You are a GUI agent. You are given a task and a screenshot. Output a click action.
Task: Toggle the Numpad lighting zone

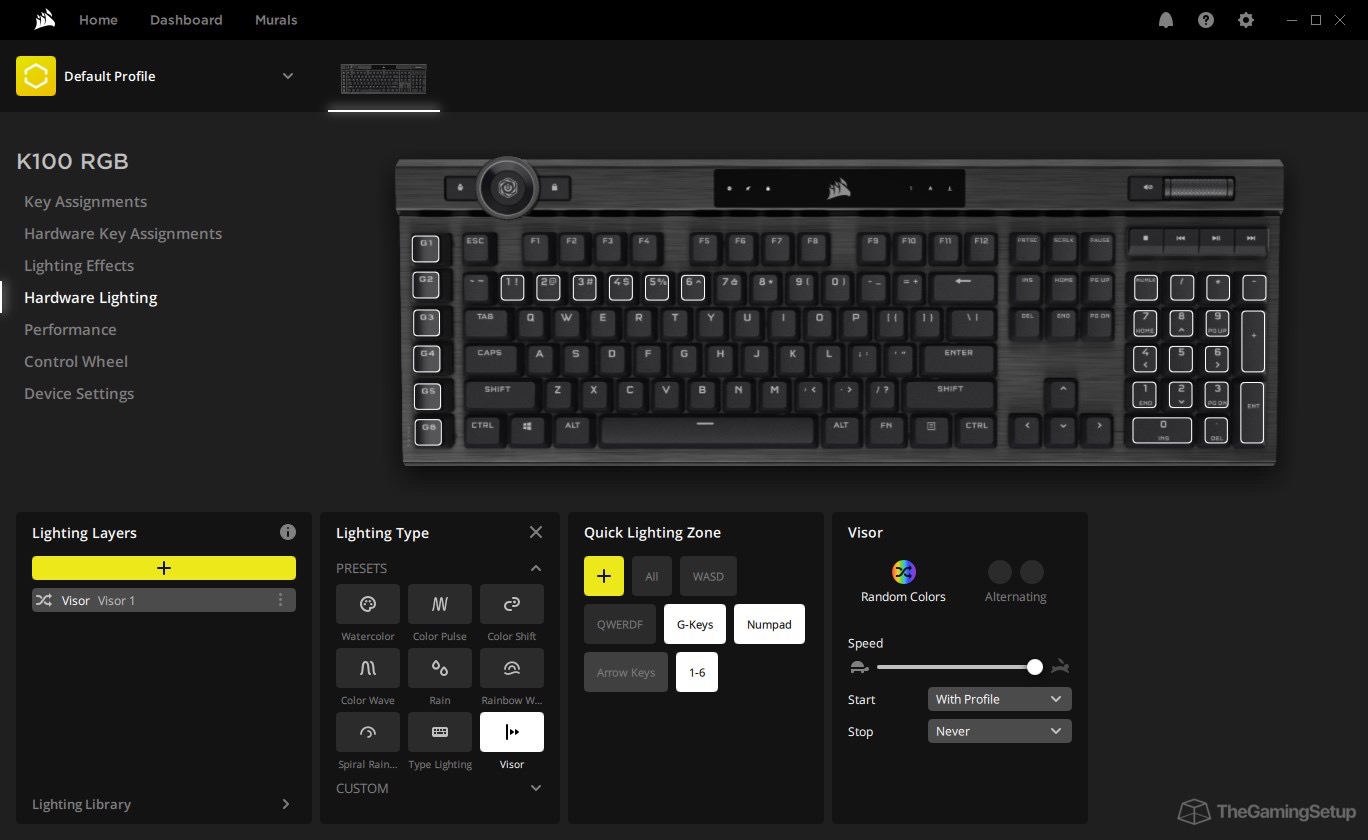point(769,624)
